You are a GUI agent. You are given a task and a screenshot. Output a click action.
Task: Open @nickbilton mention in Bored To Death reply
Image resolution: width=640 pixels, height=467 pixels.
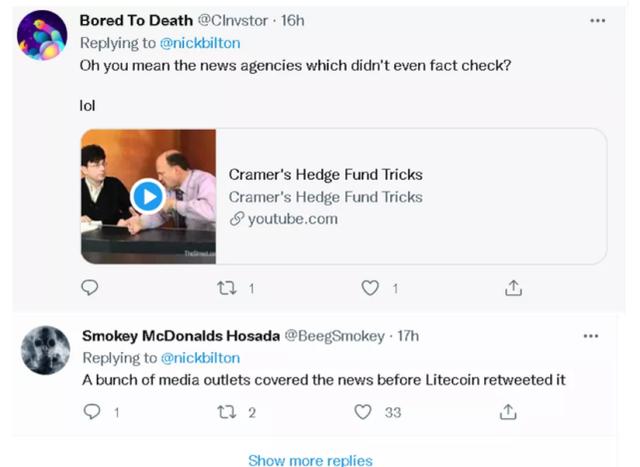(200, 43)
